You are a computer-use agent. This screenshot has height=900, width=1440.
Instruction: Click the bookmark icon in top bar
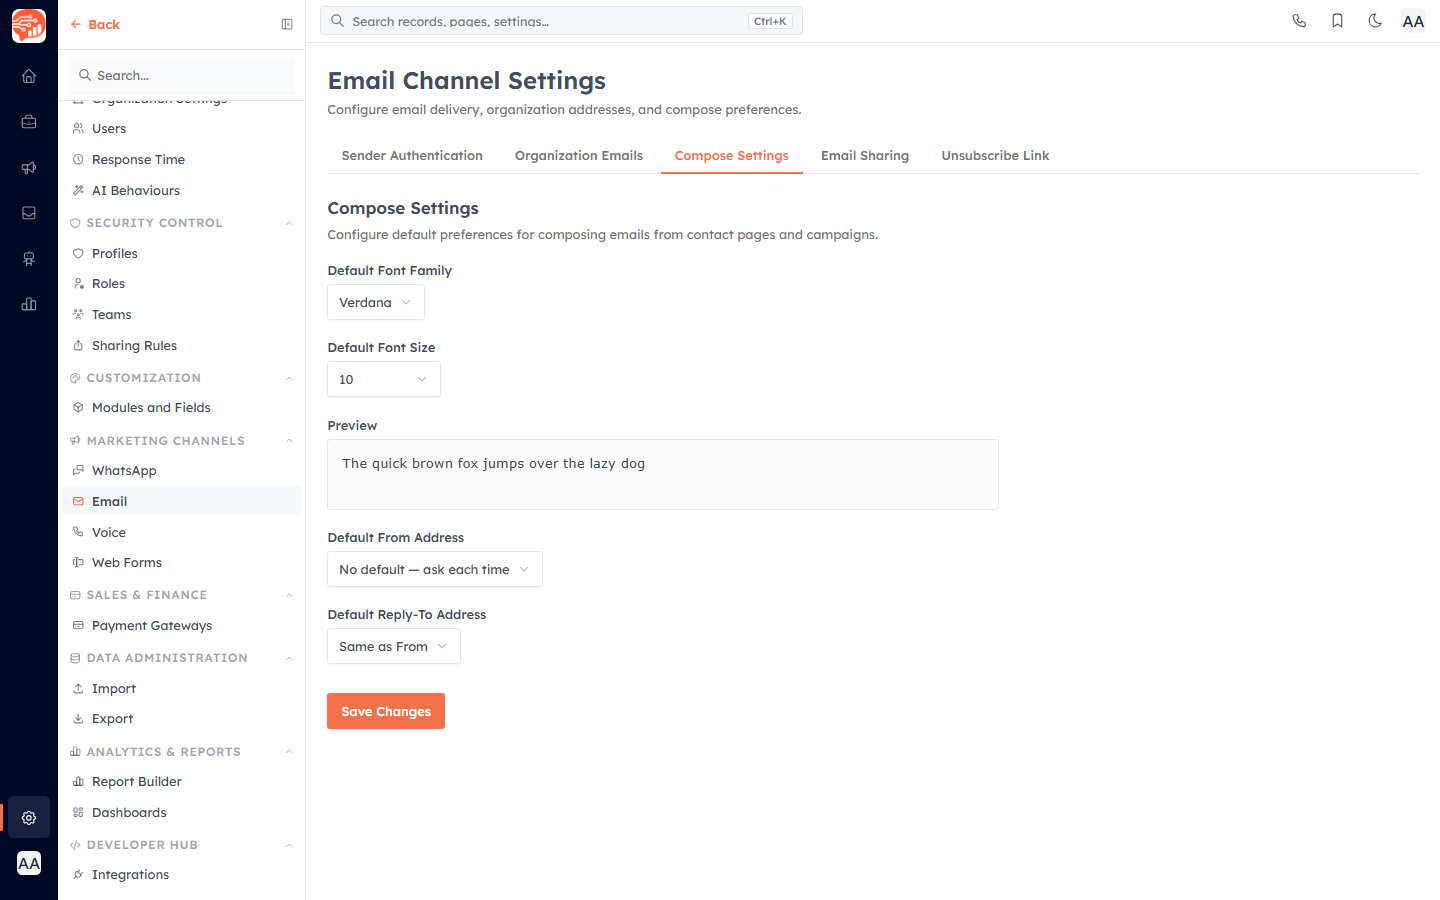(1337, 21)
